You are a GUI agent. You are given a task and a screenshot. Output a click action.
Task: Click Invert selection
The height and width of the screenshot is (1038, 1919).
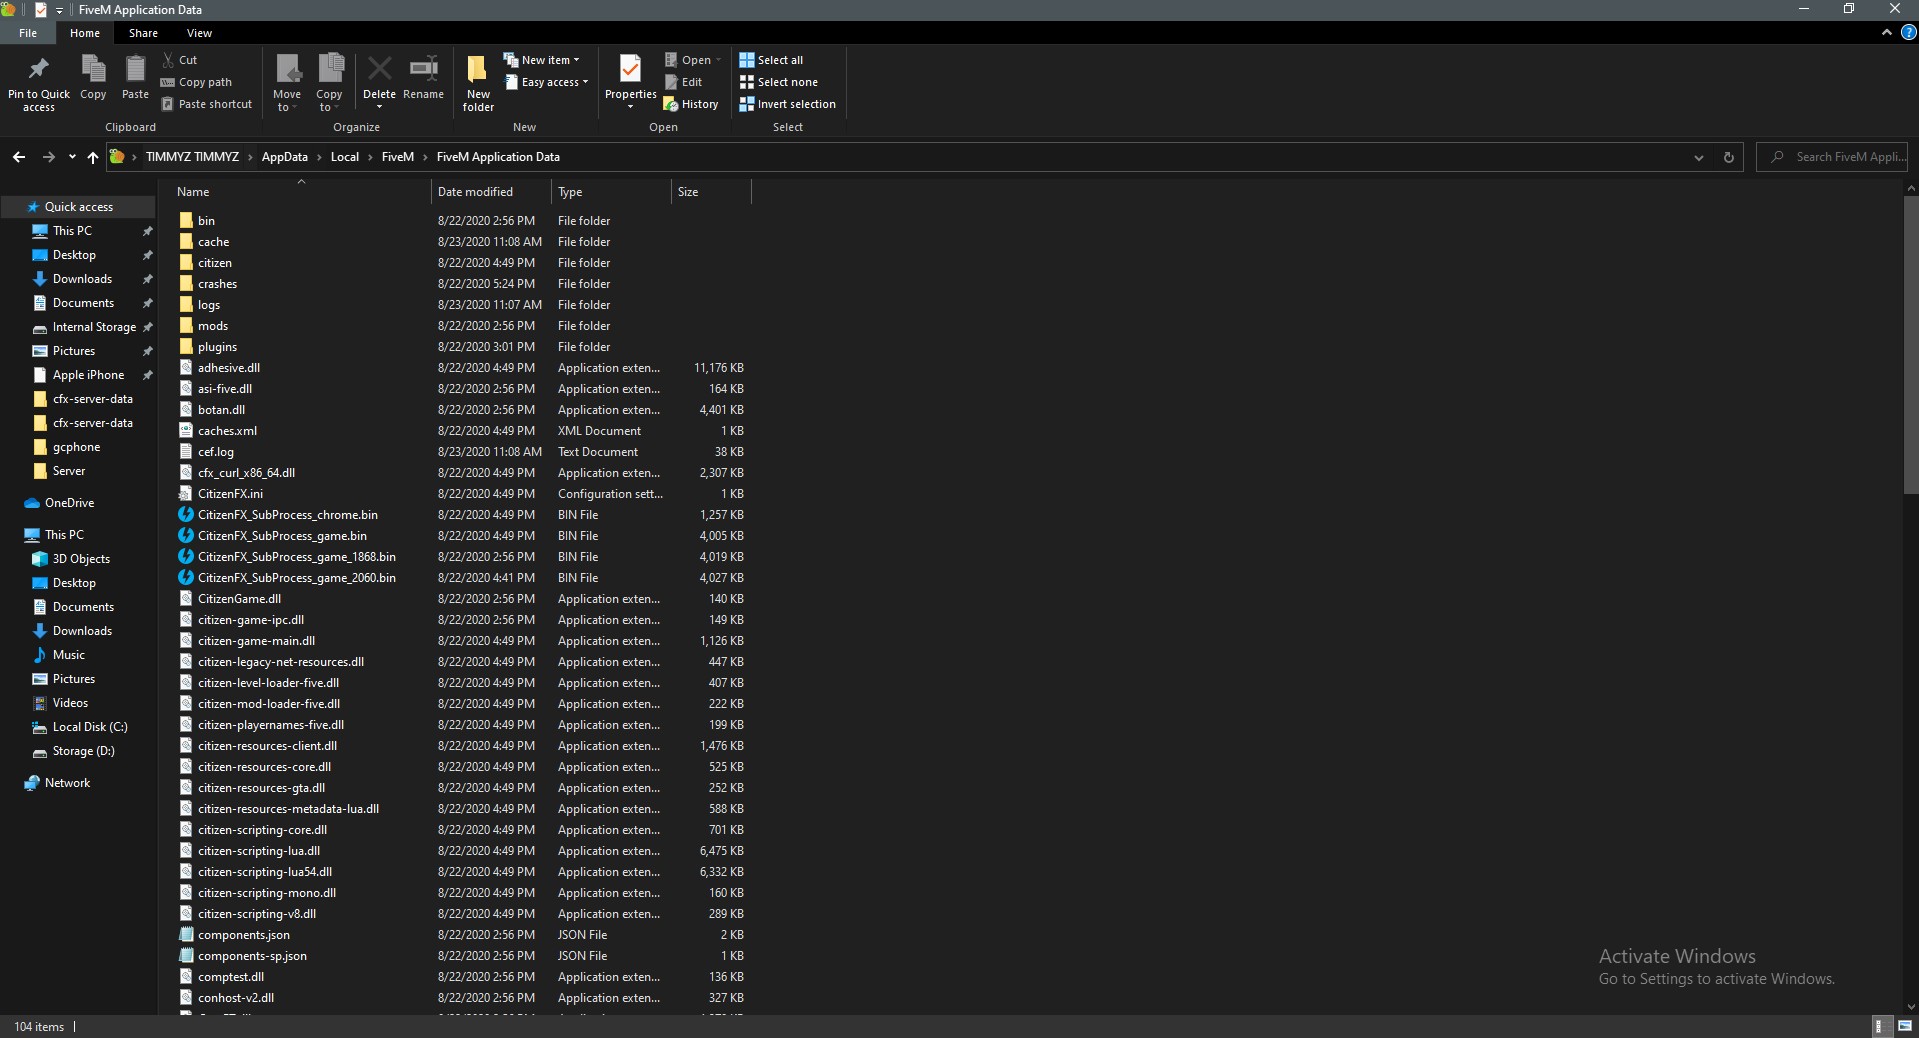click(x=787, y=103)
